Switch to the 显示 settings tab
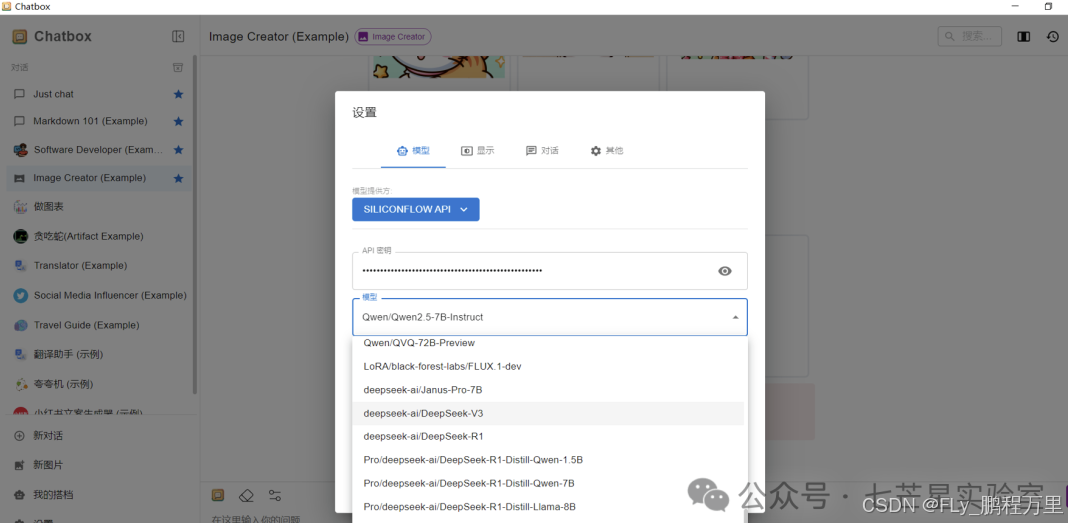Viewport: 1068px width, 523px height. pos(477,150)
